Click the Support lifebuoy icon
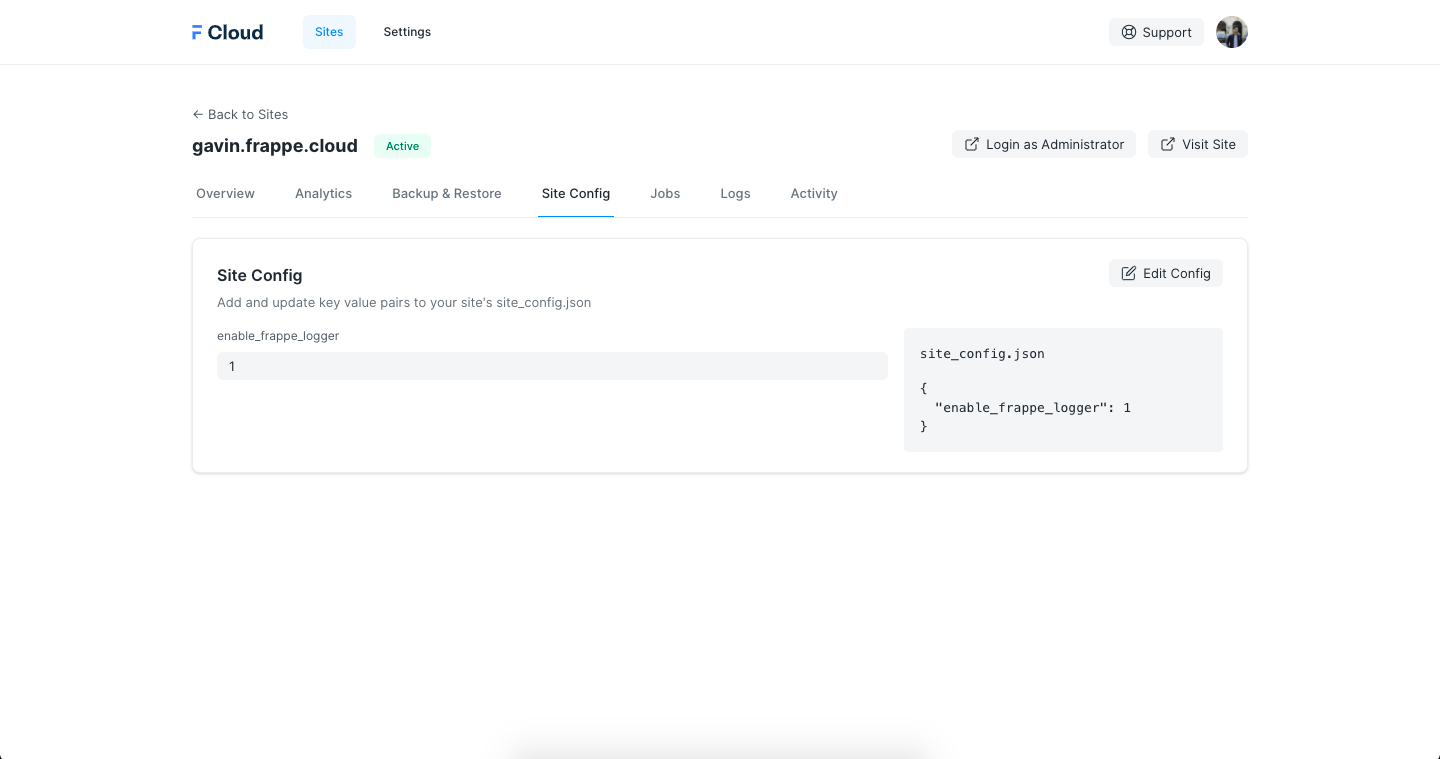The width and height of the screenshot is (1440, 759). coord(1129,32)
